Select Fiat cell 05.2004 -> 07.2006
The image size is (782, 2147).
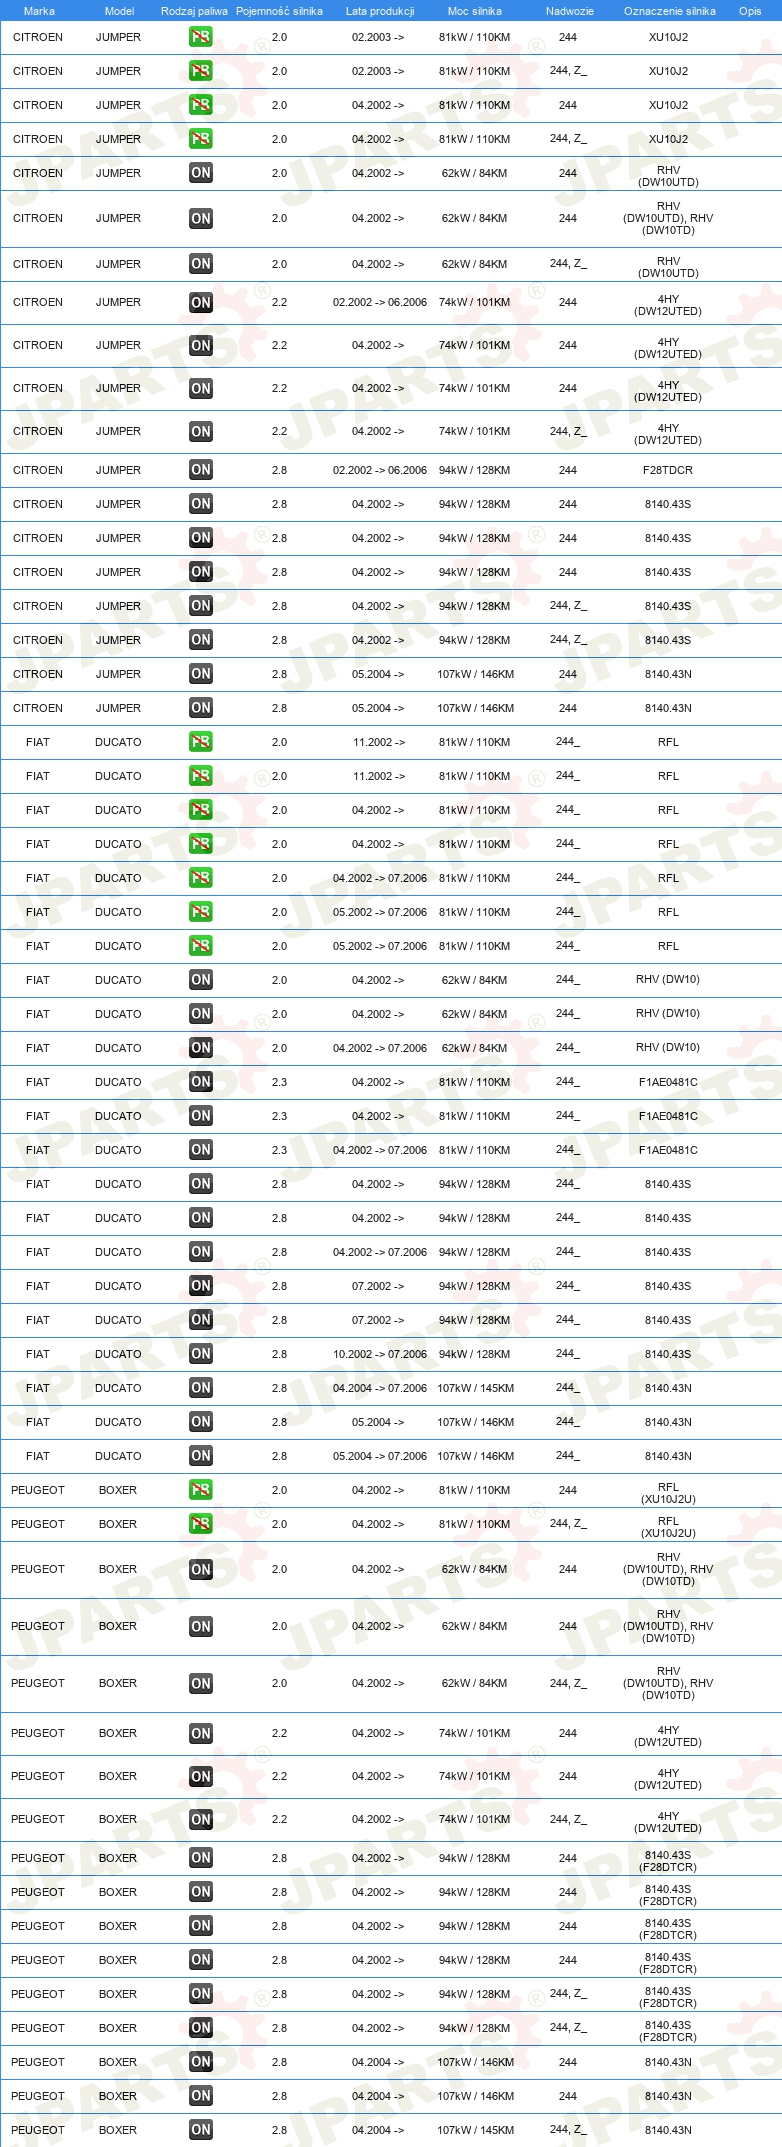click(x=380, y=1456)
